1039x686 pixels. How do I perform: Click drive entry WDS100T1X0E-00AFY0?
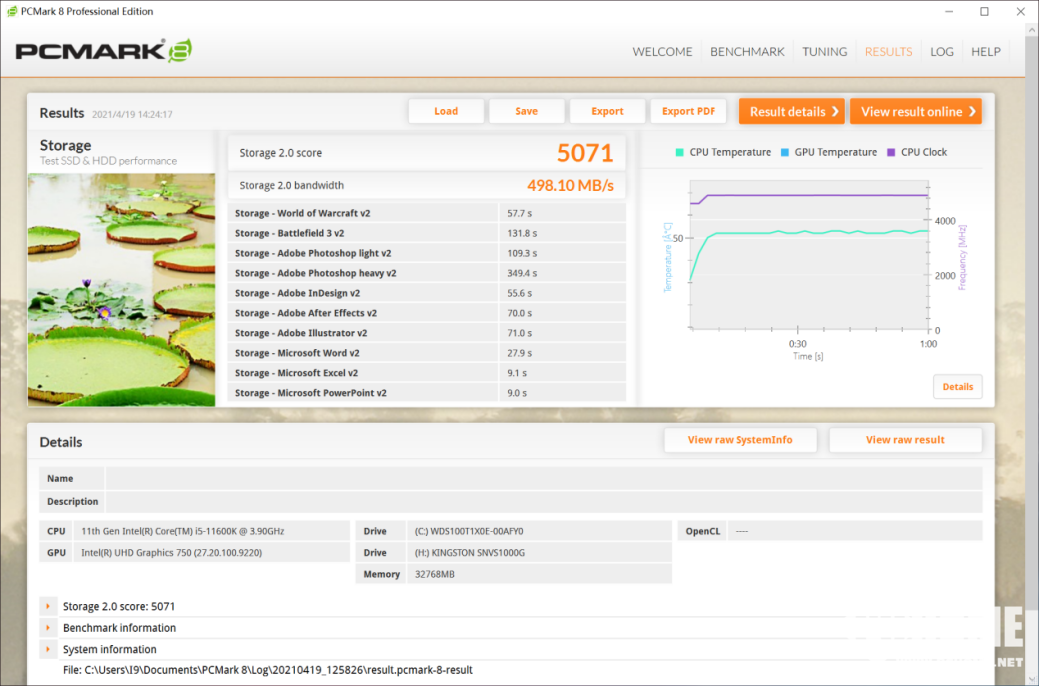[x=469, y=531]
